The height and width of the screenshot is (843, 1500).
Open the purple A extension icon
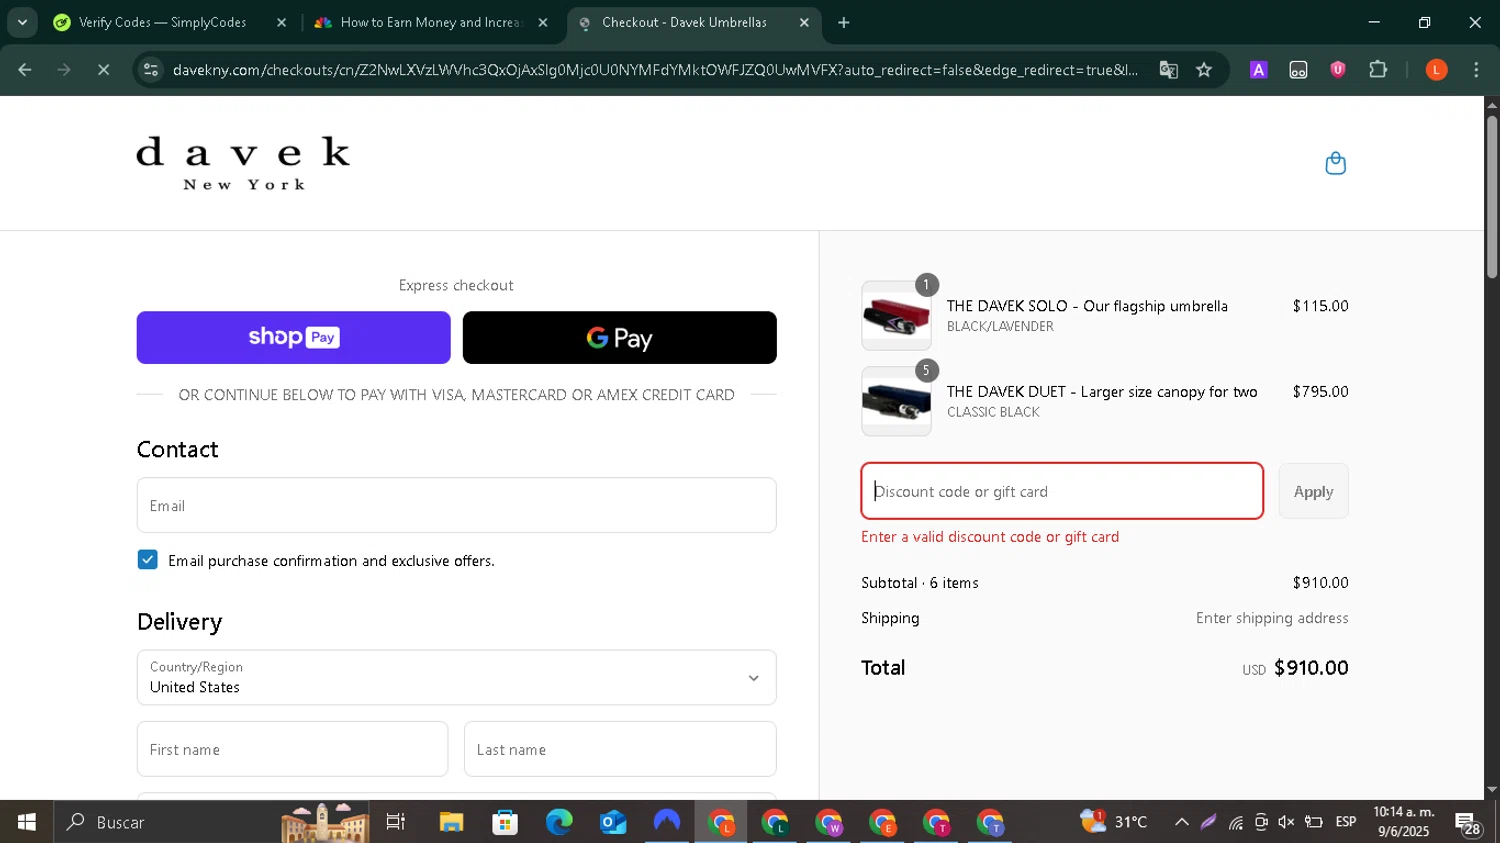pos(1259,70)
